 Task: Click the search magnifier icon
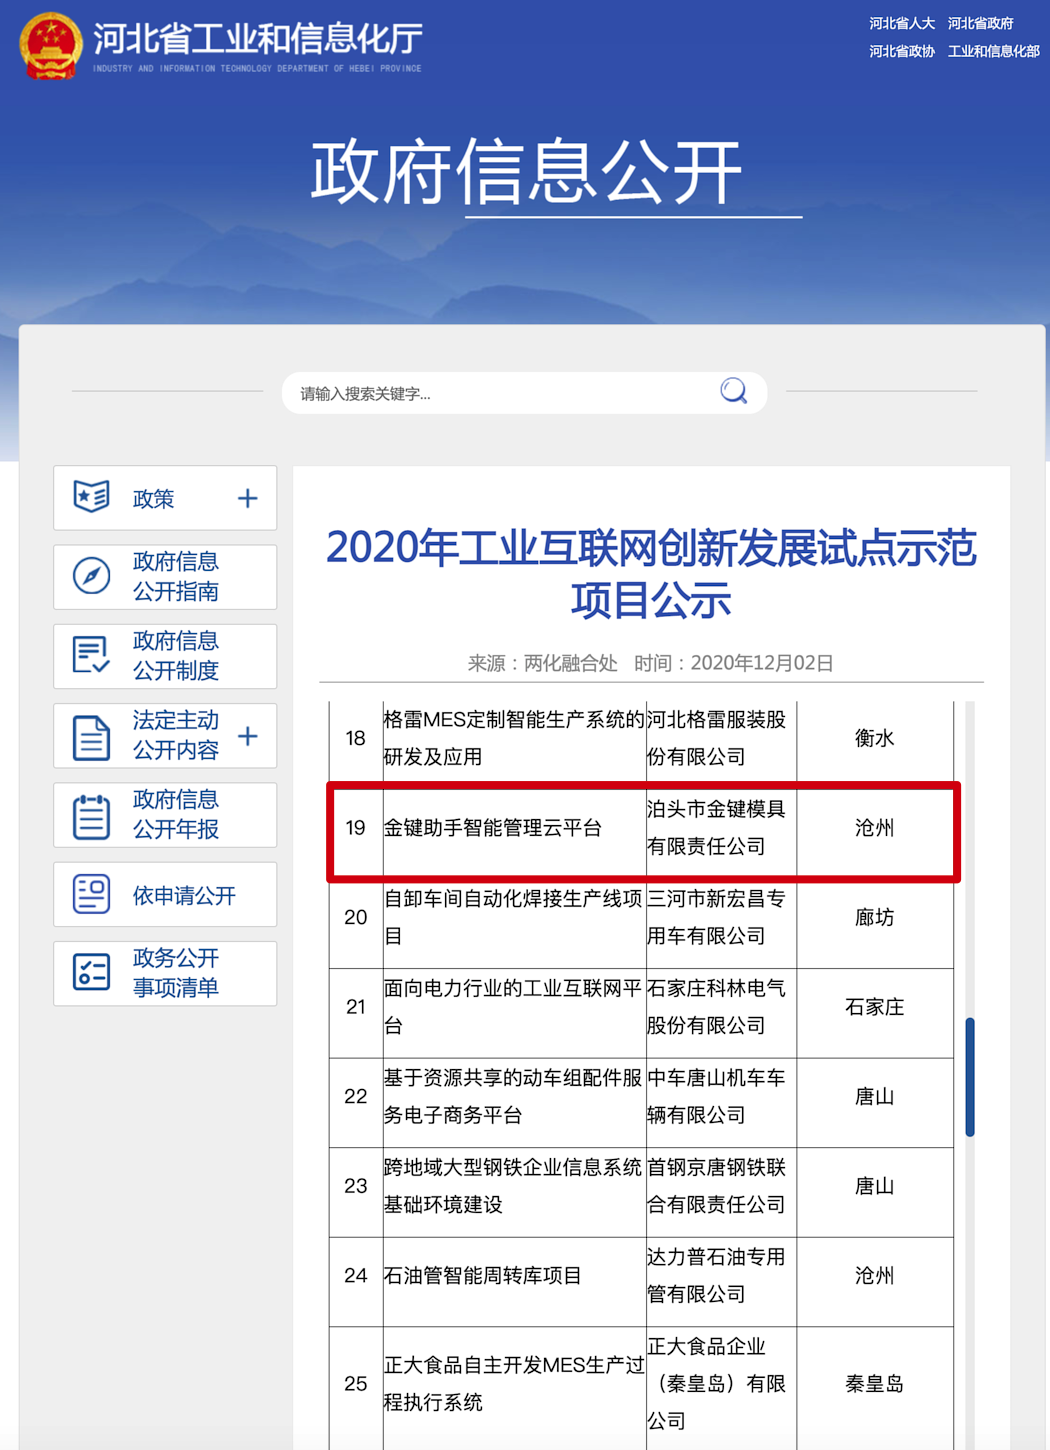pos(734,391)
